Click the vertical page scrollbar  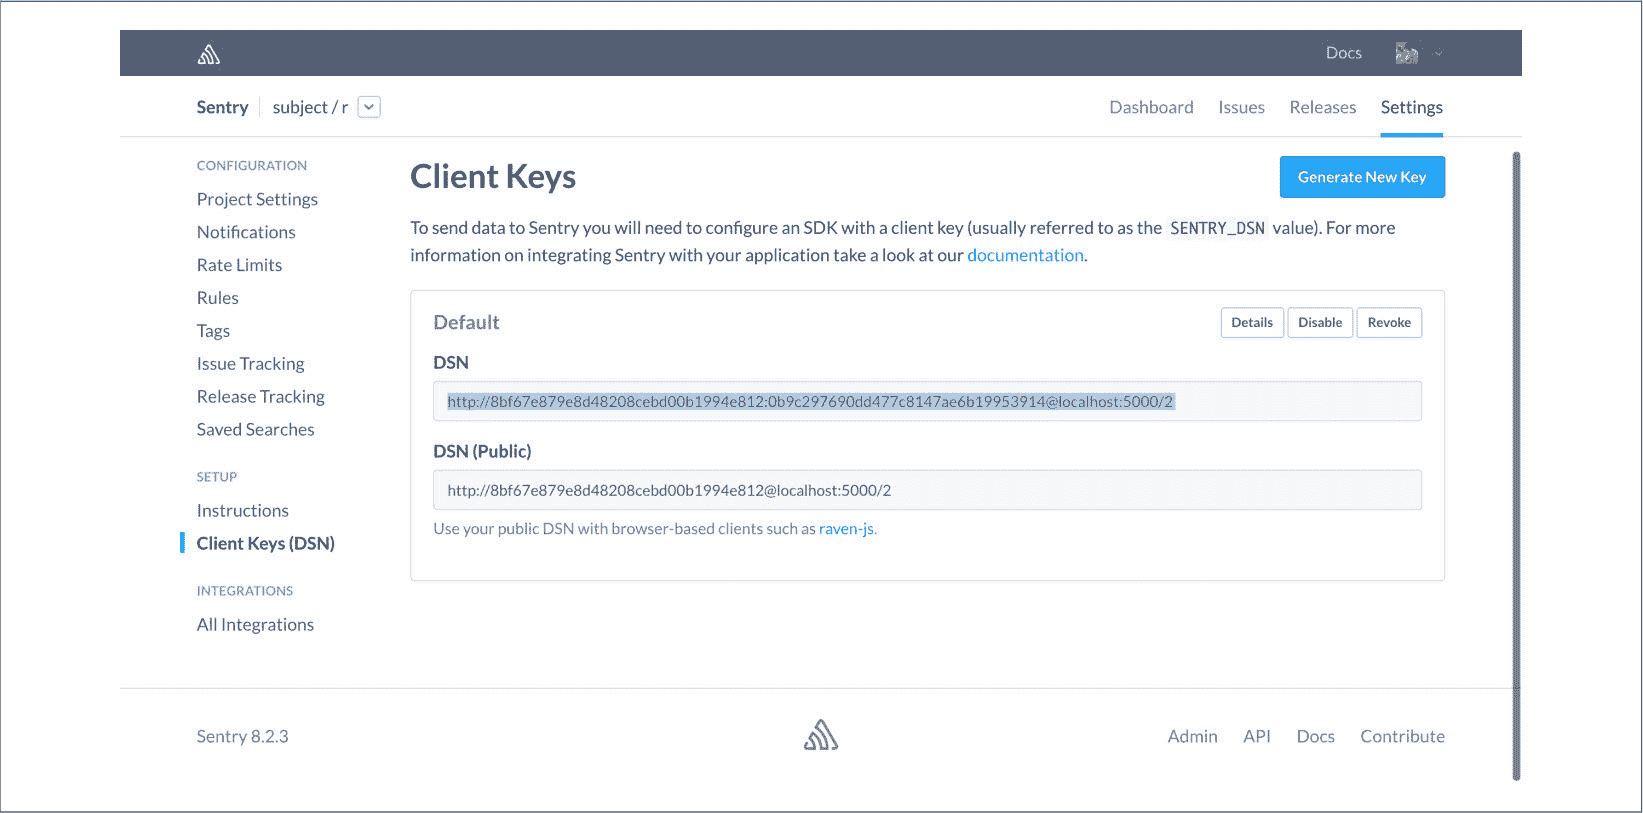pyautogui.click(x=1516, y=465)
